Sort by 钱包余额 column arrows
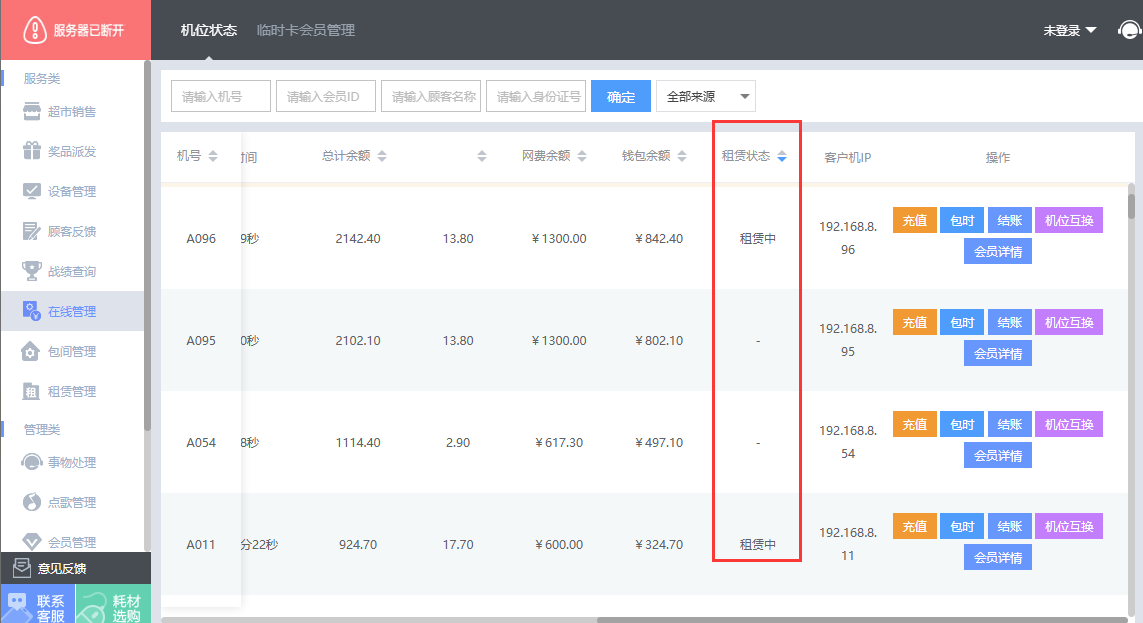 (x=682, y=156)
